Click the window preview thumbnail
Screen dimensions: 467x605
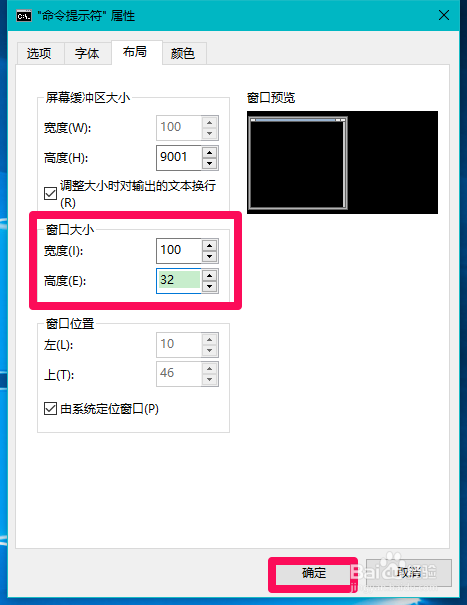point(342,162)
